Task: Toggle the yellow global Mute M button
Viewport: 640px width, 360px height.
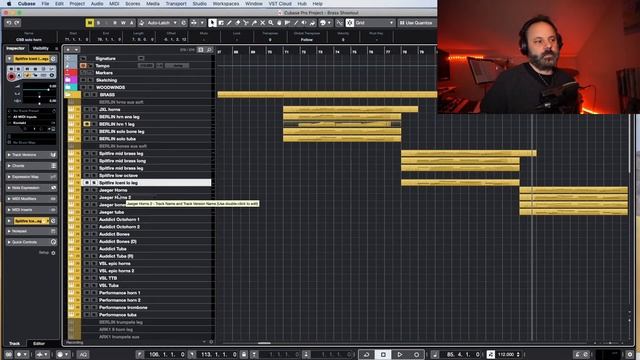Action: pyautogui.click(x=90, y=23)
